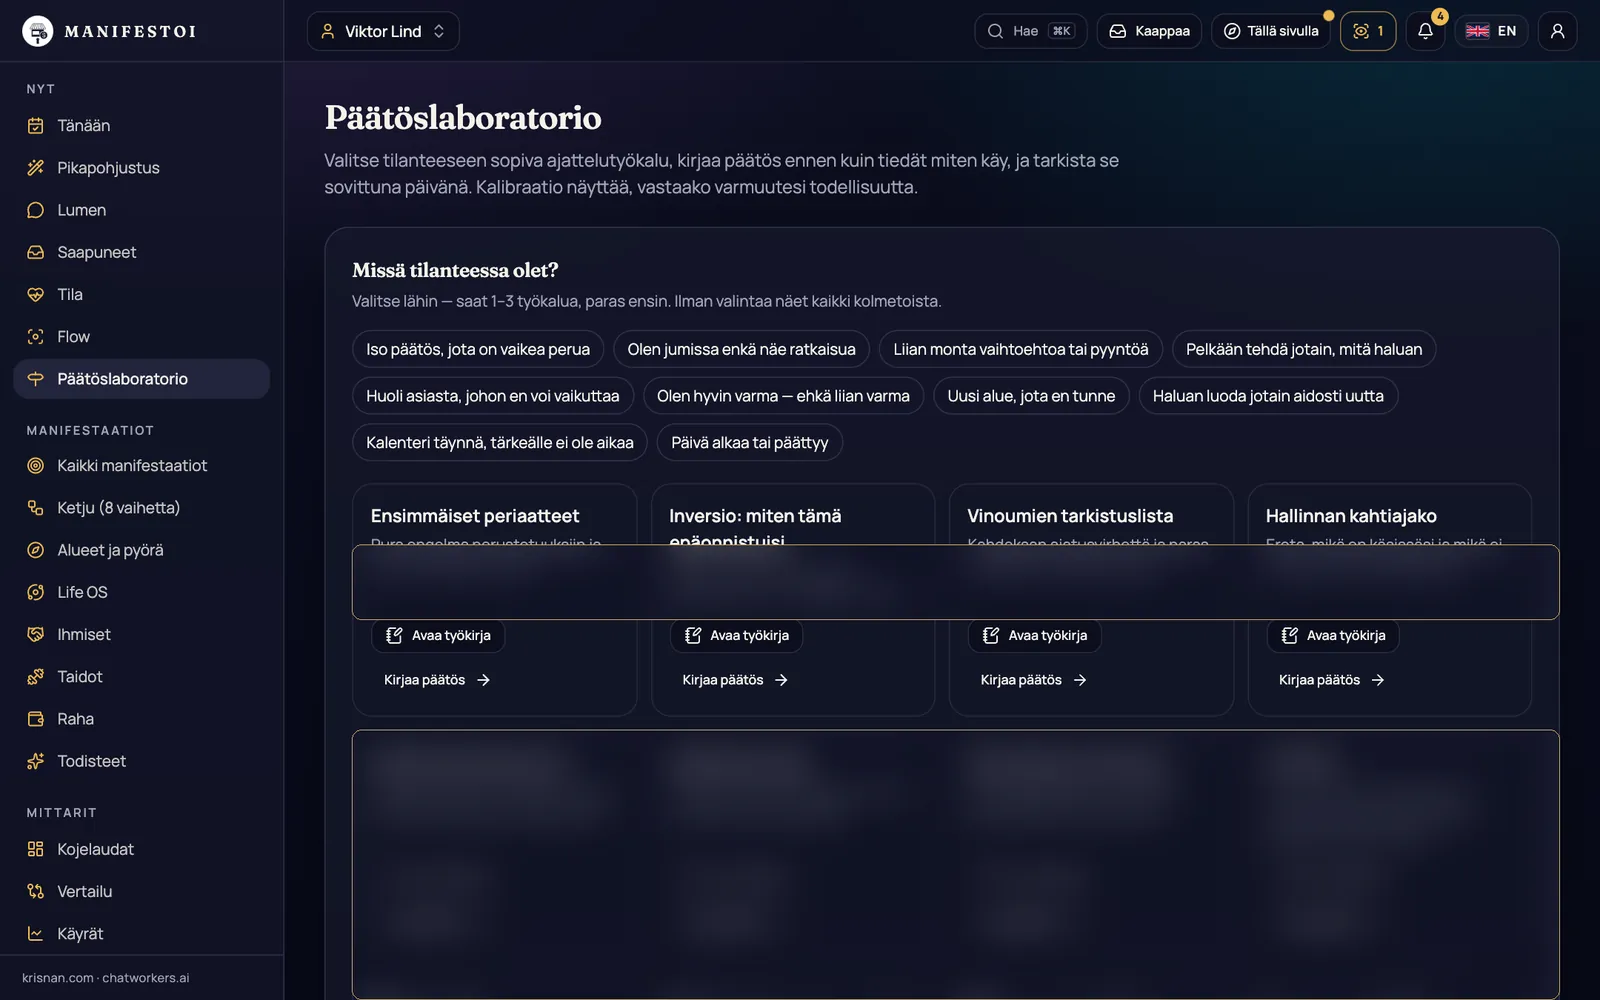The width and height of the screenshot is (1600, 1000).
Task: Go to Taidot in the sidebar
Action: [142, 677]
